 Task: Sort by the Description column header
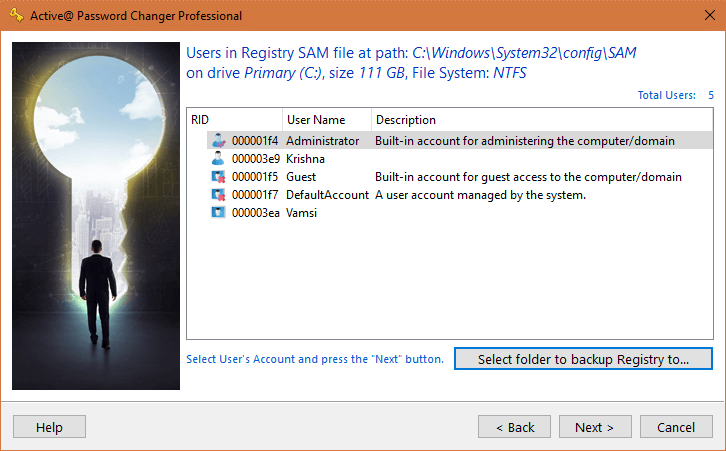click(542, 120)
